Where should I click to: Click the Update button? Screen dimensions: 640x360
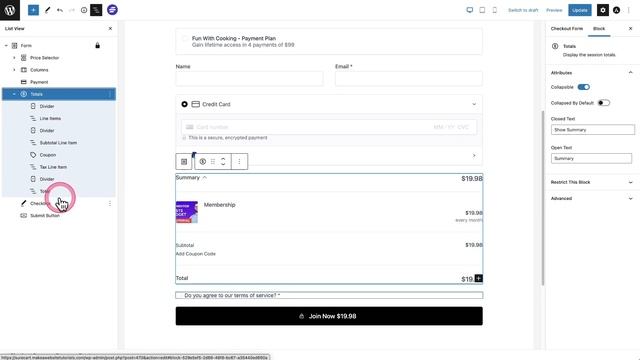(580, 10)
